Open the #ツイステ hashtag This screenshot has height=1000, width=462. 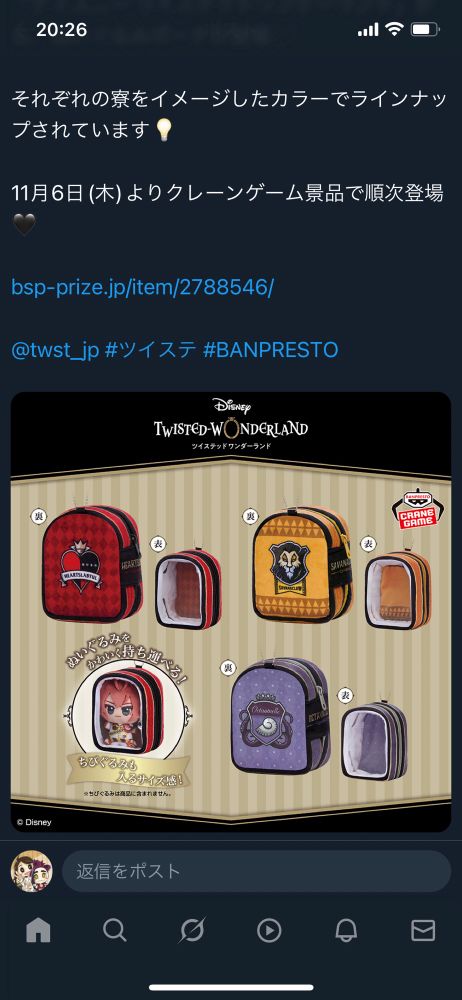[150, 350]
